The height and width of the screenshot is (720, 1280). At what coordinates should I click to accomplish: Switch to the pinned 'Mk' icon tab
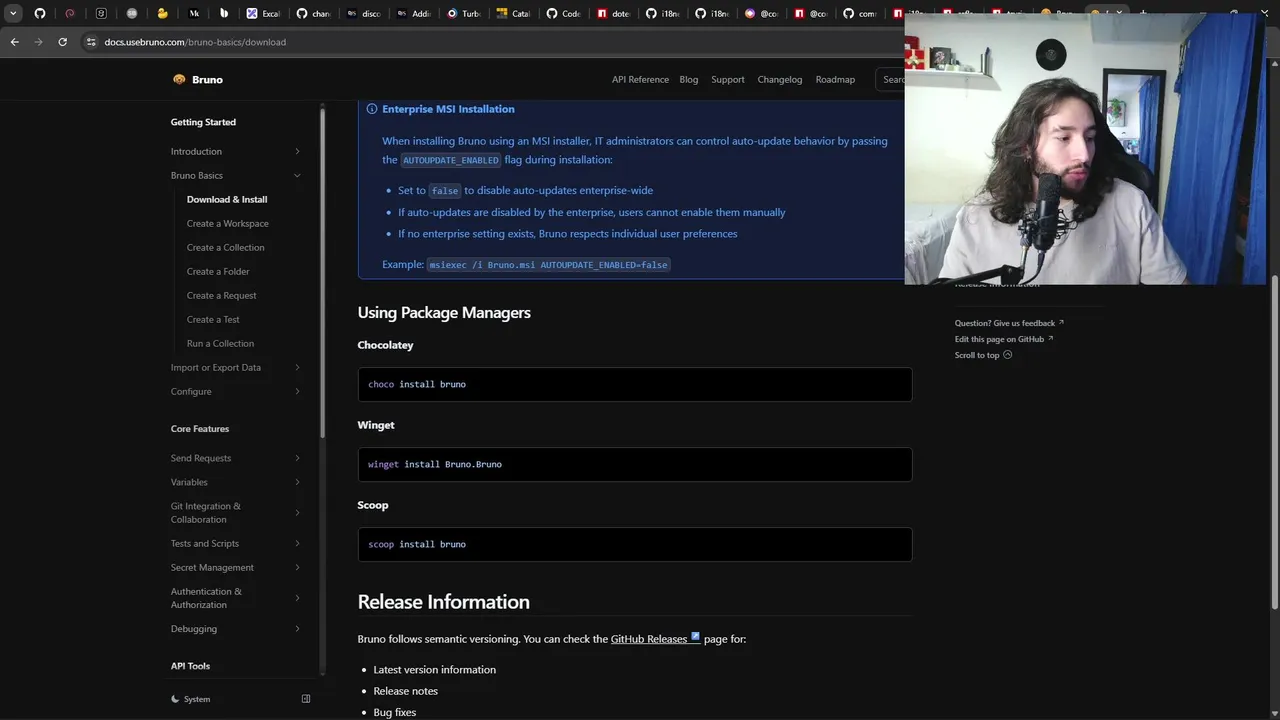point(194,14)
